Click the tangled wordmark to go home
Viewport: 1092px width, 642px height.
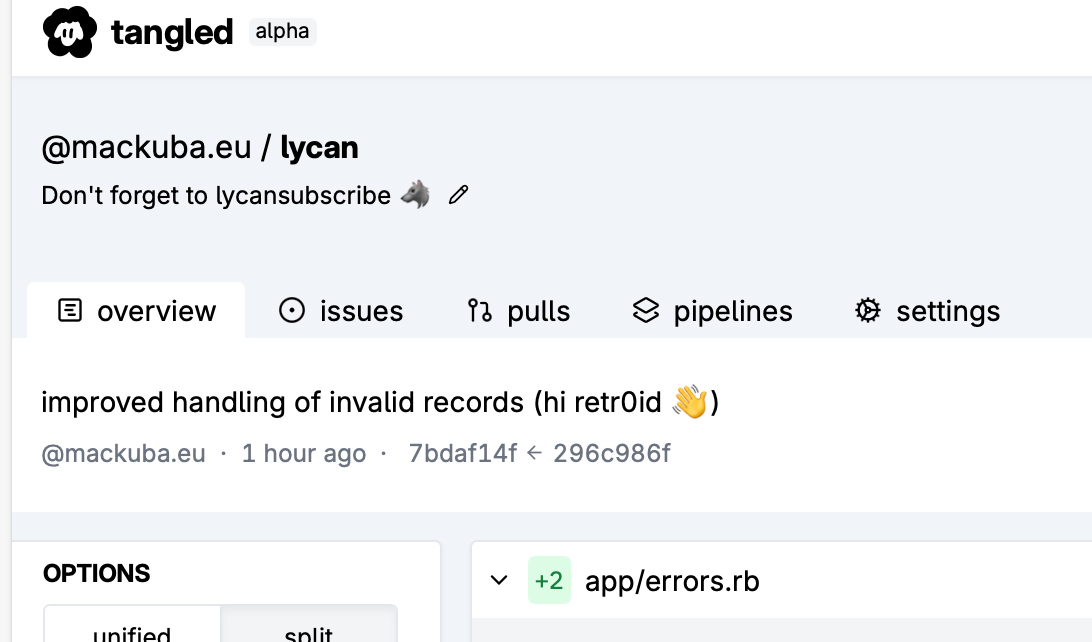coord(172,32)
